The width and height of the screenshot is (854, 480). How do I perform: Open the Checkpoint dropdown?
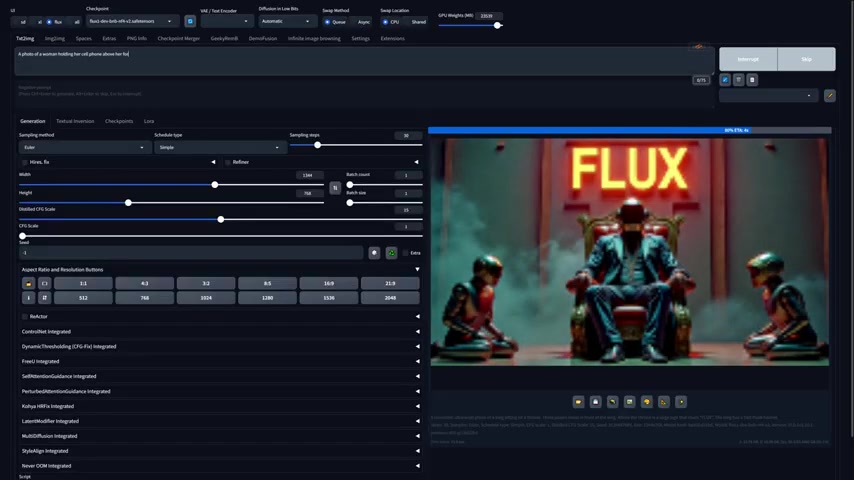[x=132, y=21]
